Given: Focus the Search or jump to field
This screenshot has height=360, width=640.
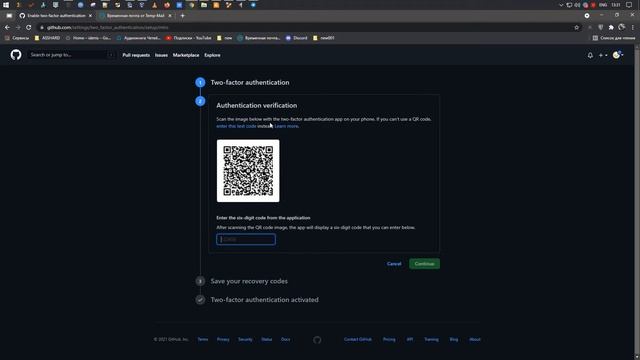Looking at the screenshot, I should pyautogui.click(x=71, y=55).
